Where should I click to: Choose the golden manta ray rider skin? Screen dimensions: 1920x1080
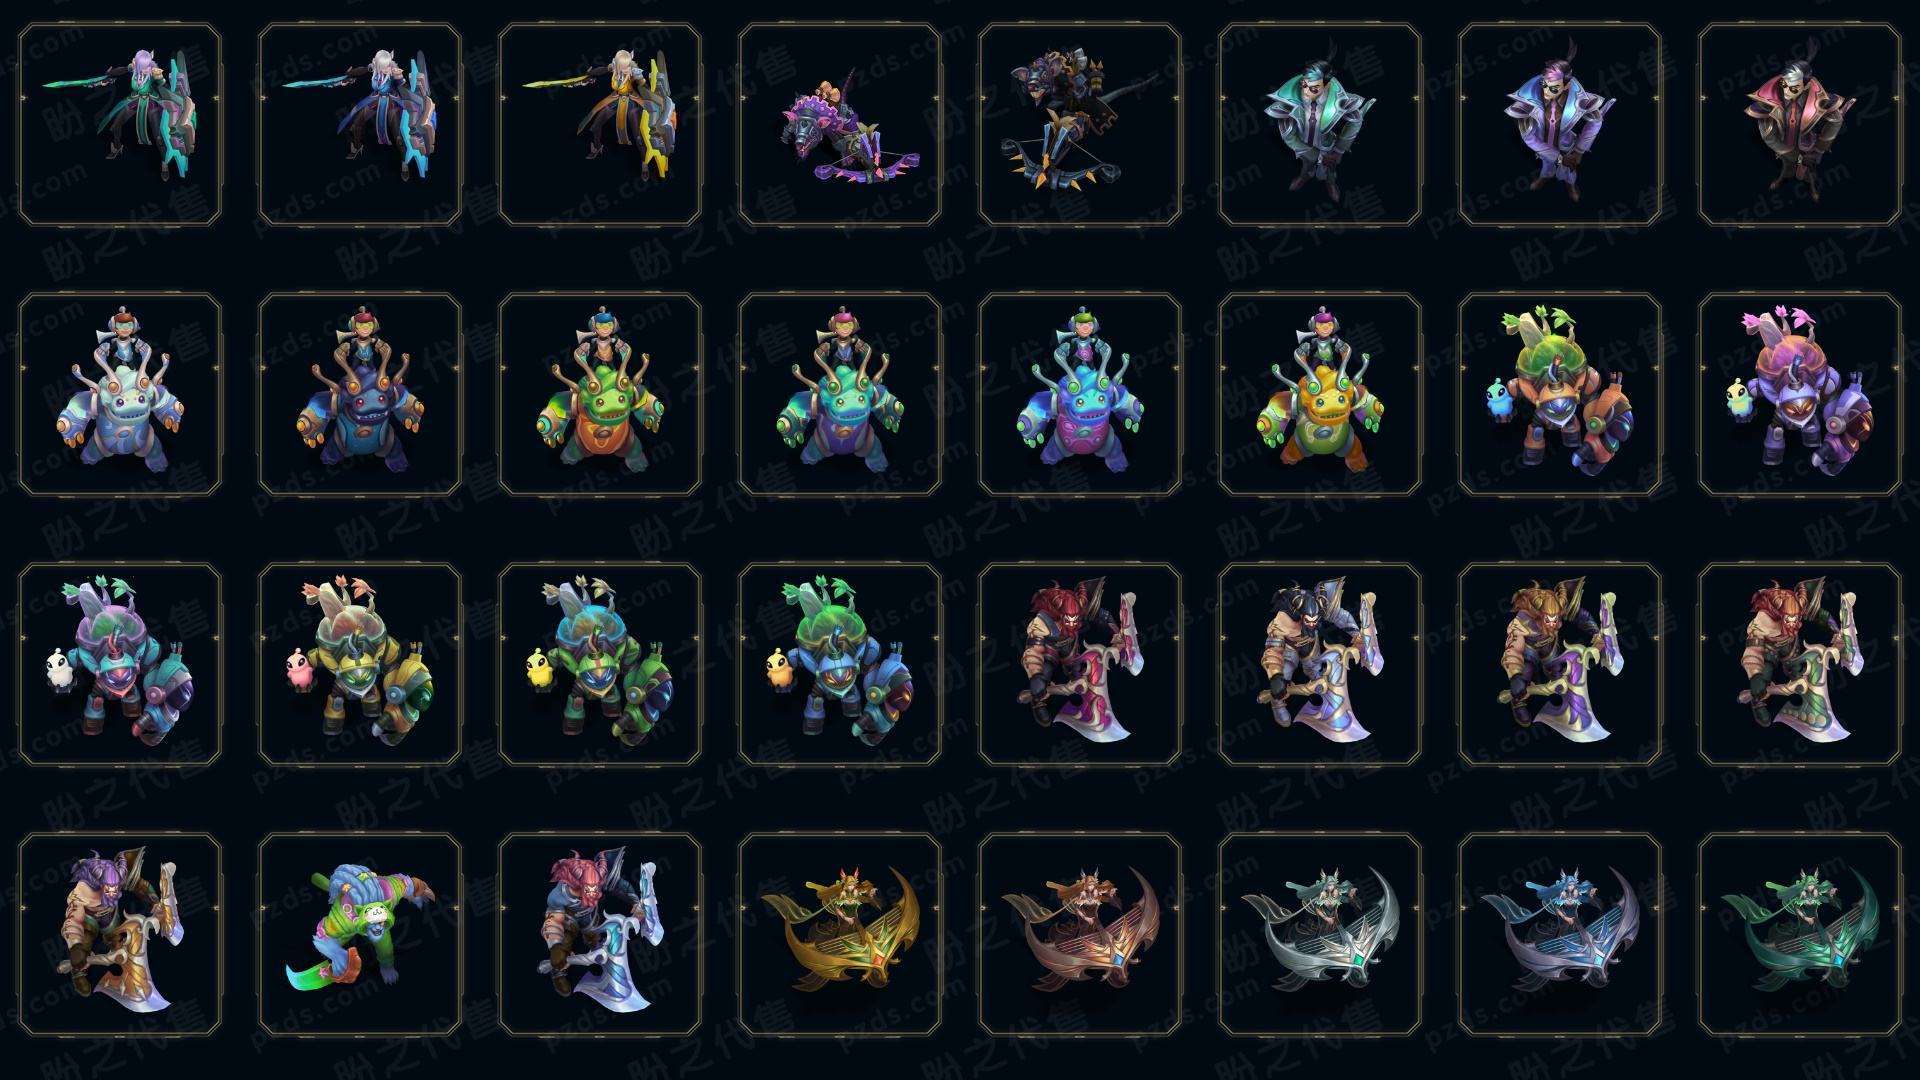(x=840, y=935)
